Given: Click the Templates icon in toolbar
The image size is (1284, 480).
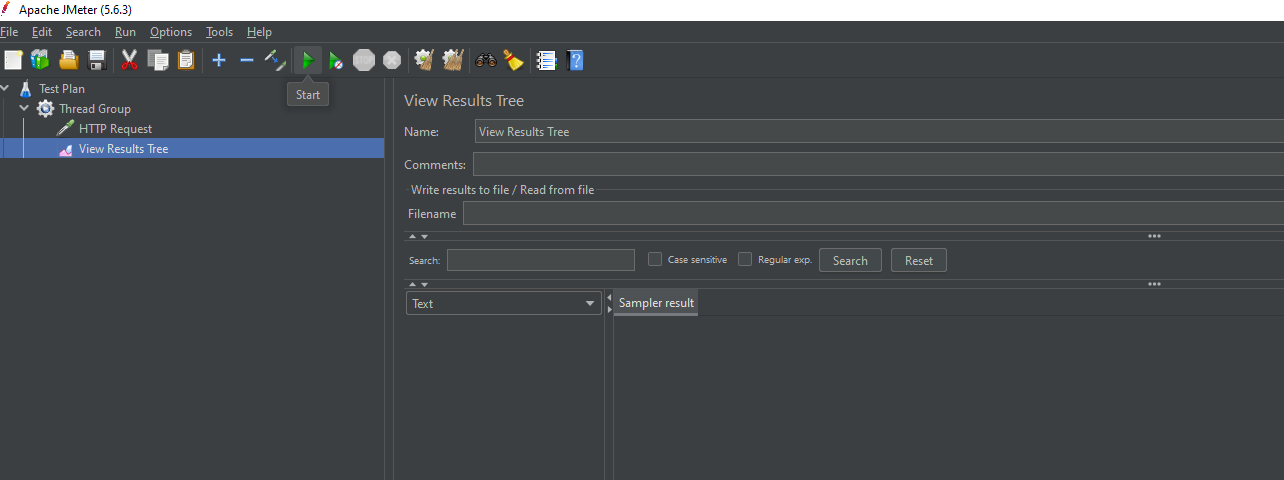Looking at the screenshot, I should tap(40, 61).
